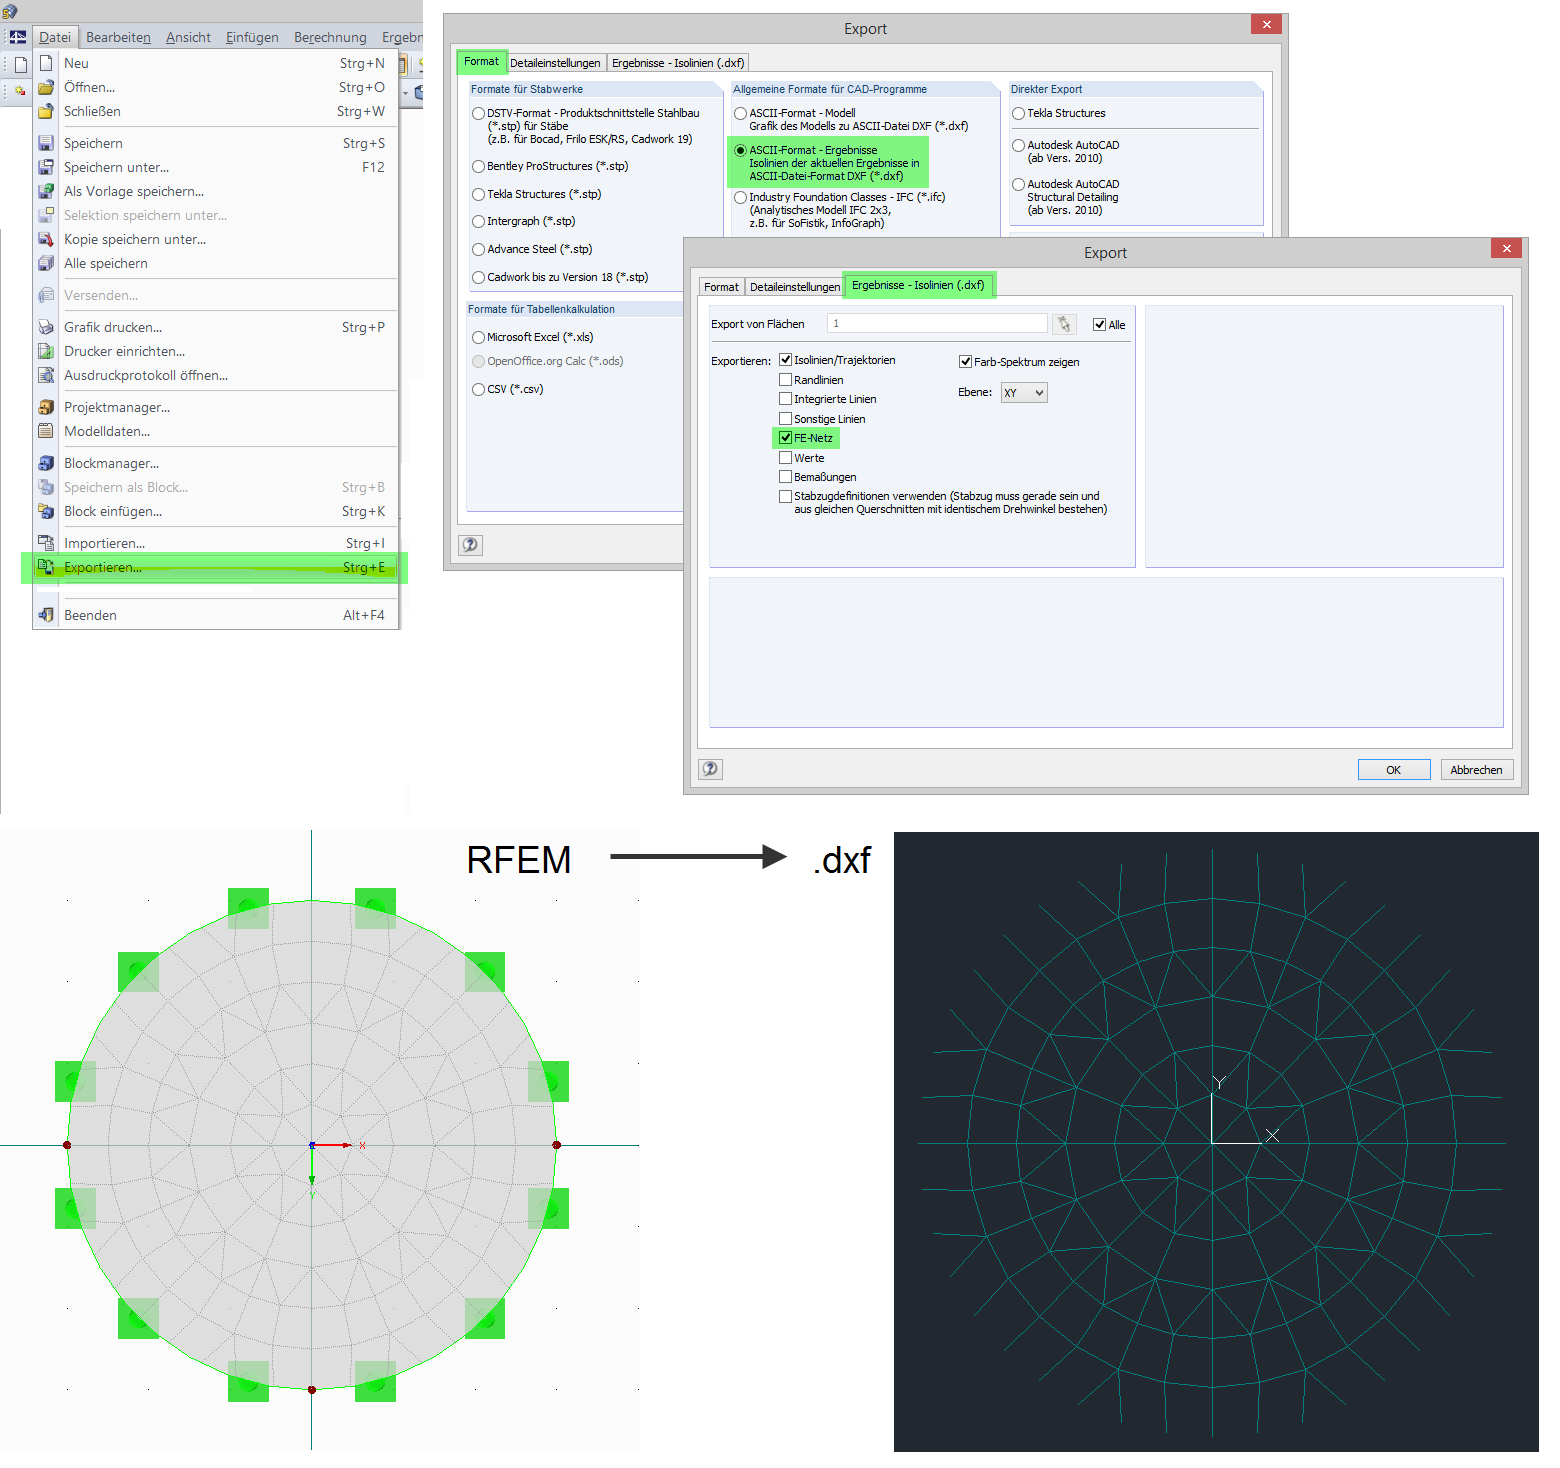Open the Projektmanager via its icon
Image resolution: width=1560 pixels, height=1468 pixels.
tap(46, 407)
